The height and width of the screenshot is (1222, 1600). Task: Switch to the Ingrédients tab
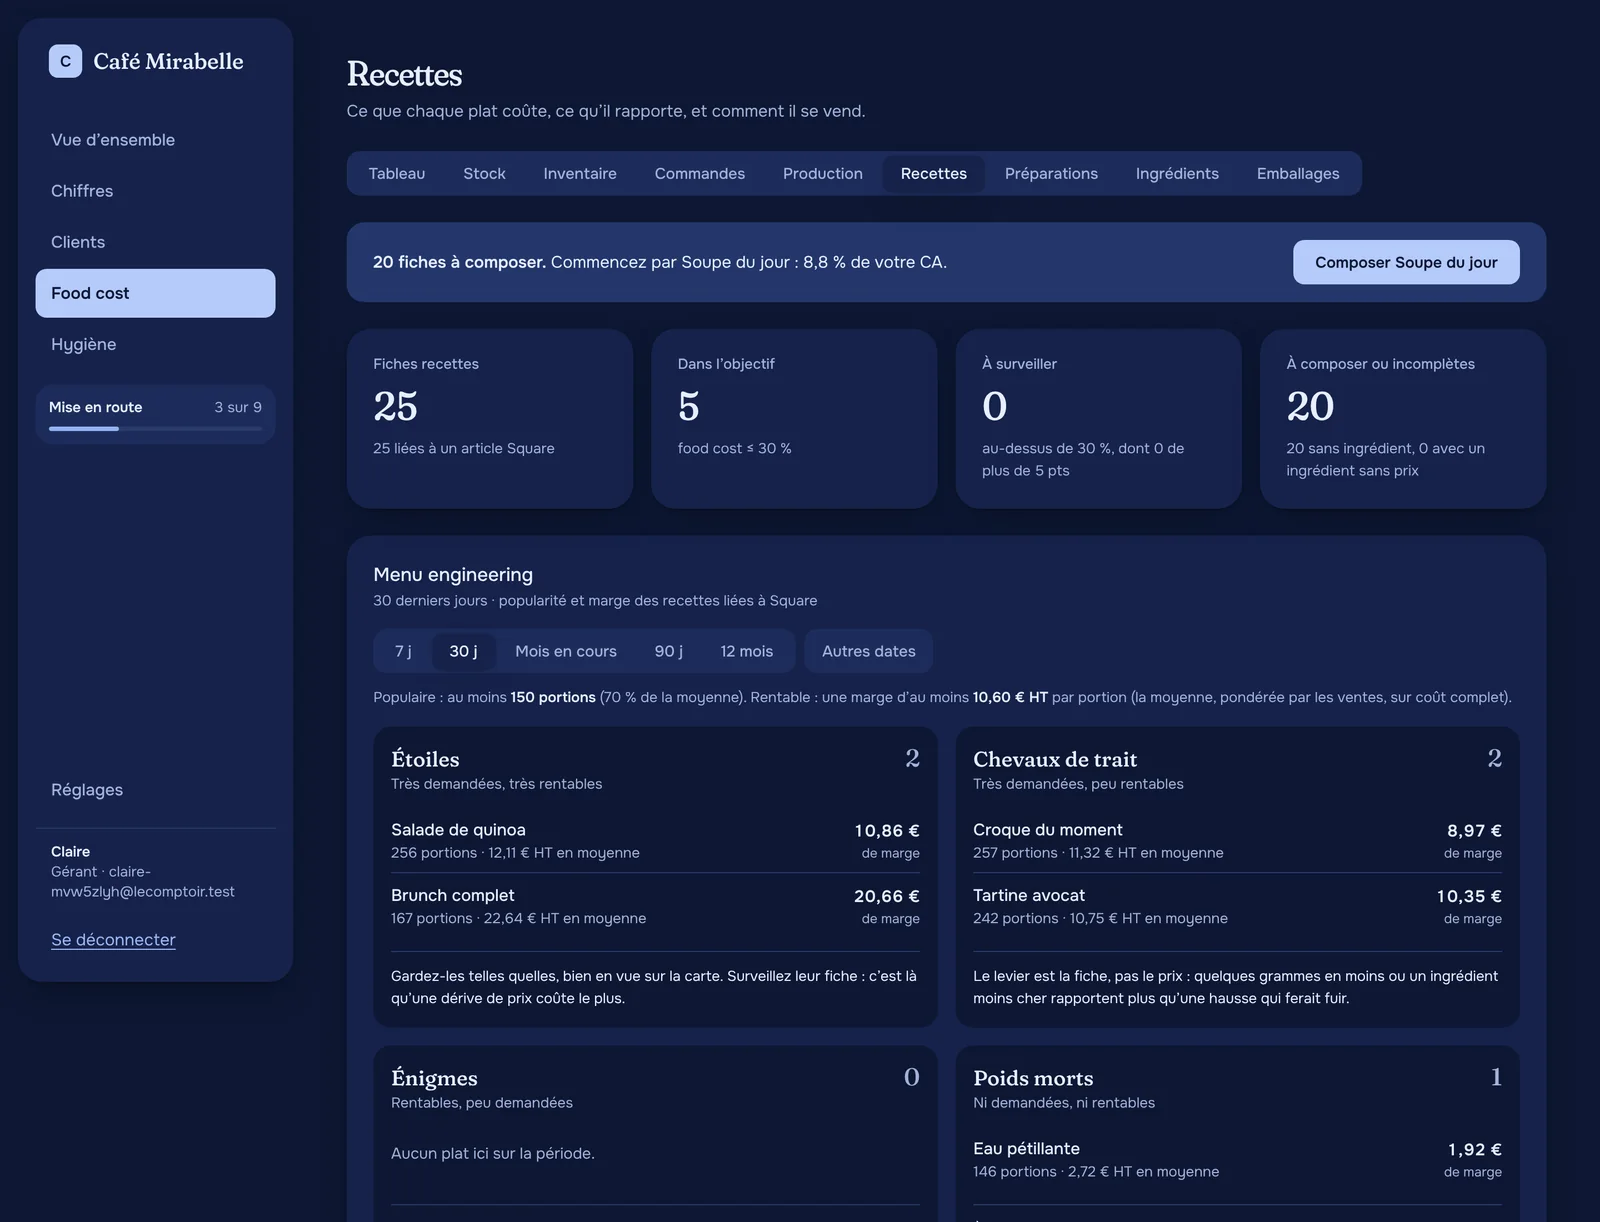(1177, 174)
